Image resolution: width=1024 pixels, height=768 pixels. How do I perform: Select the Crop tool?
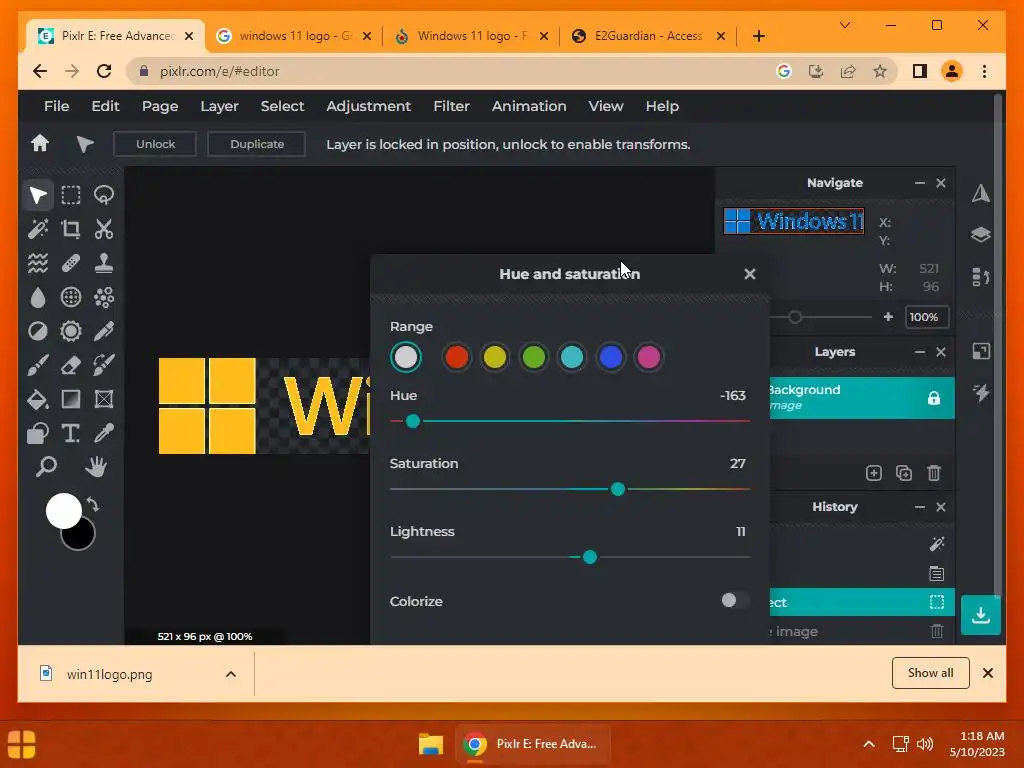pos(71,229)
